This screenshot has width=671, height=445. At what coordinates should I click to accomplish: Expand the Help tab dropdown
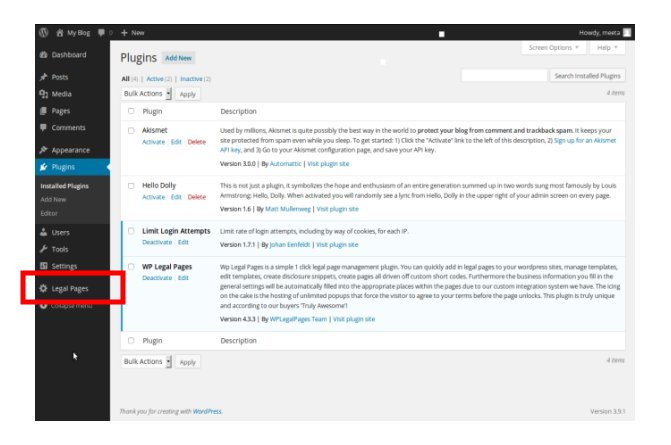(x=606, y=47)
